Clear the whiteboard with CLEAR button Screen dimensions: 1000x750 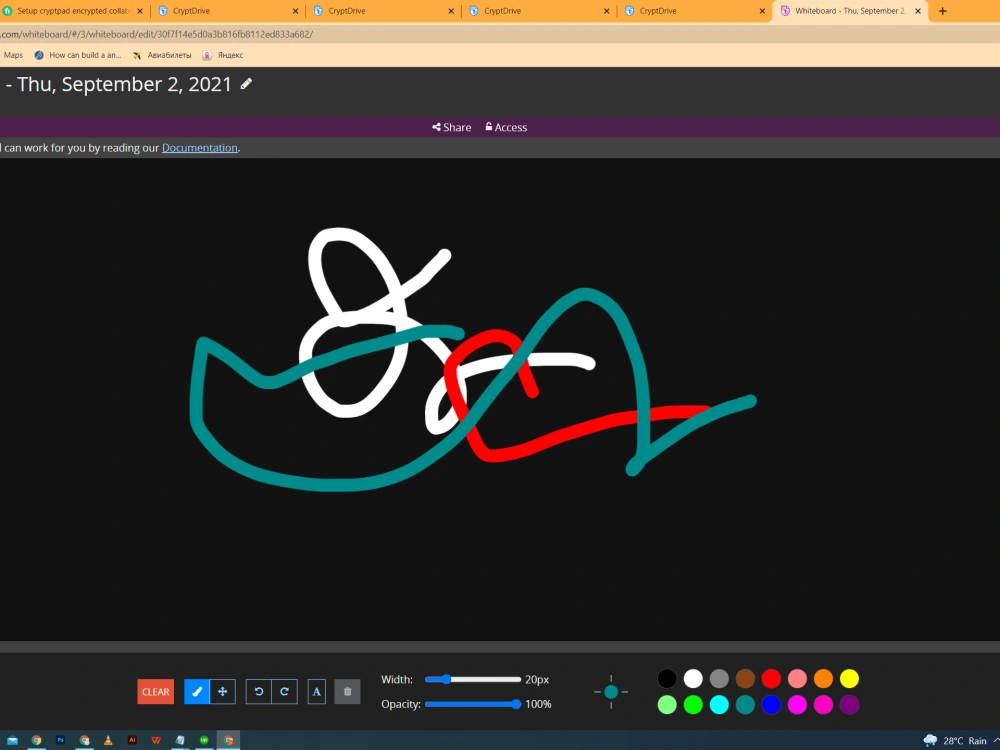pyautogui.click(x=156, y=691)
